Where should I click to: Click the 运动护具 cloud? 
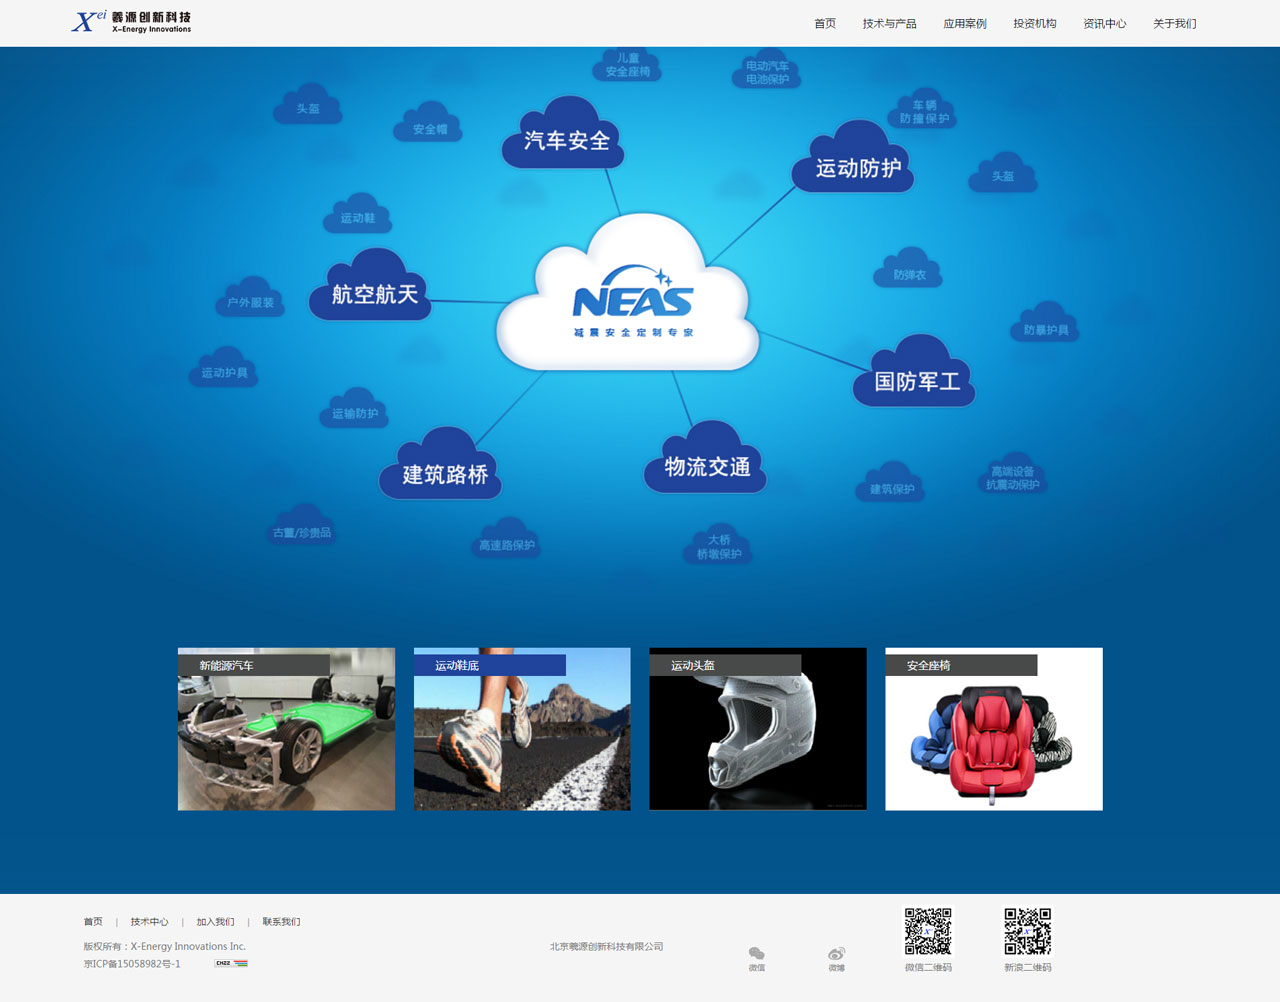[224, 367]
